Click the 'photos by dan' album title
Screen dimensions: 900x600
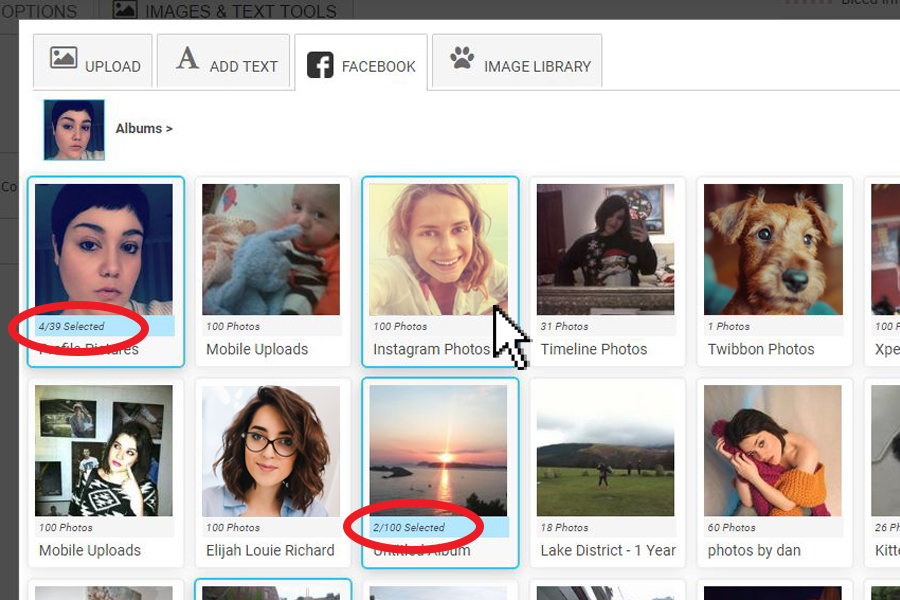754,550
